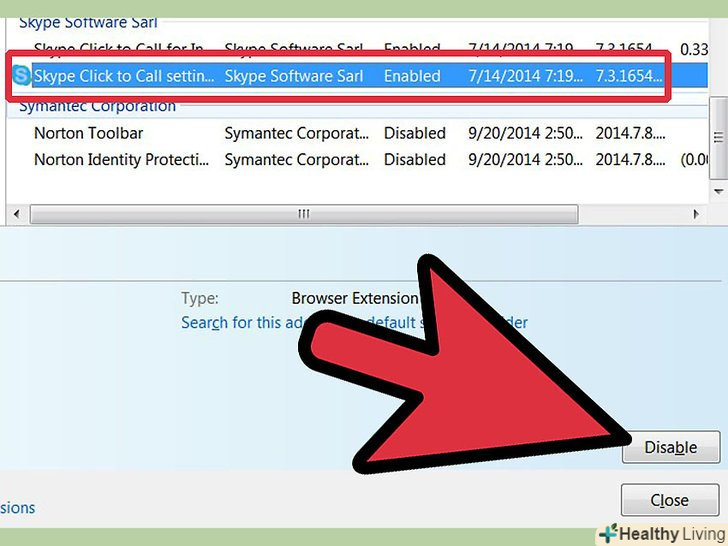Viewport: 728px width, 546px height.
Task: Click the Skype Software Sarl group header
Action: tap(88, 22)
